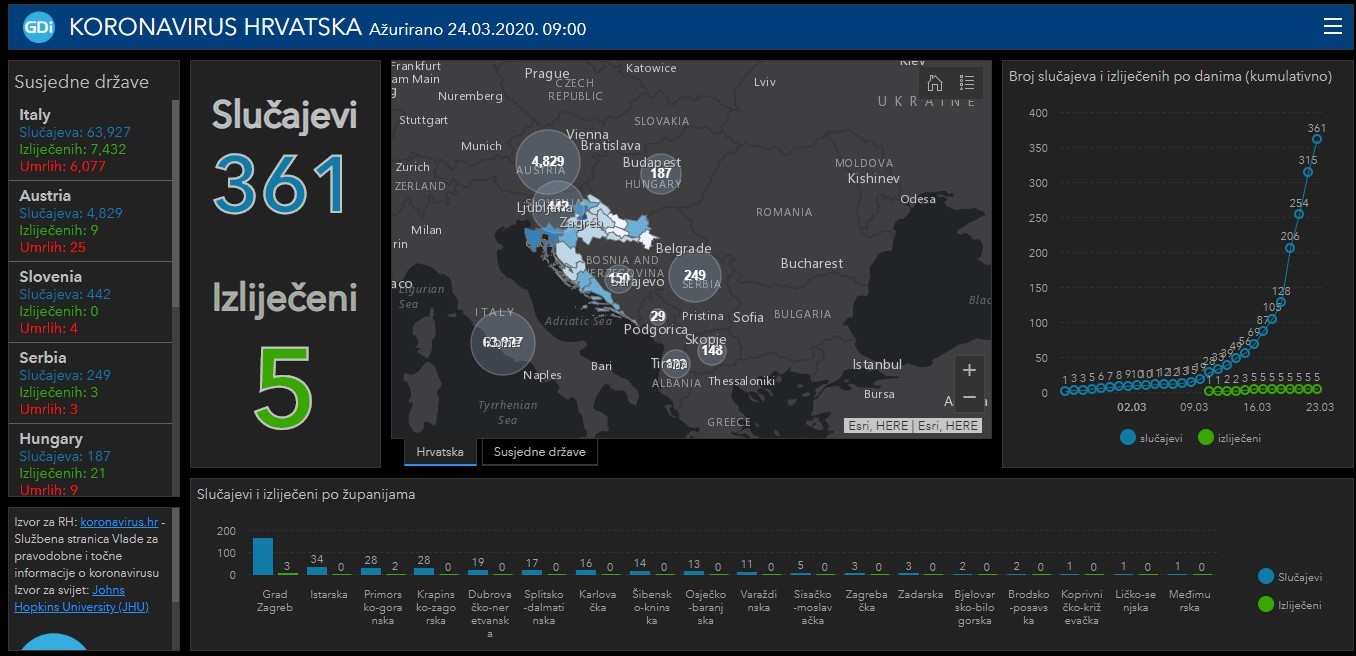Click the line chart's 361 data point
This screenshot has height=656, width=1356.
[1317, 139]
